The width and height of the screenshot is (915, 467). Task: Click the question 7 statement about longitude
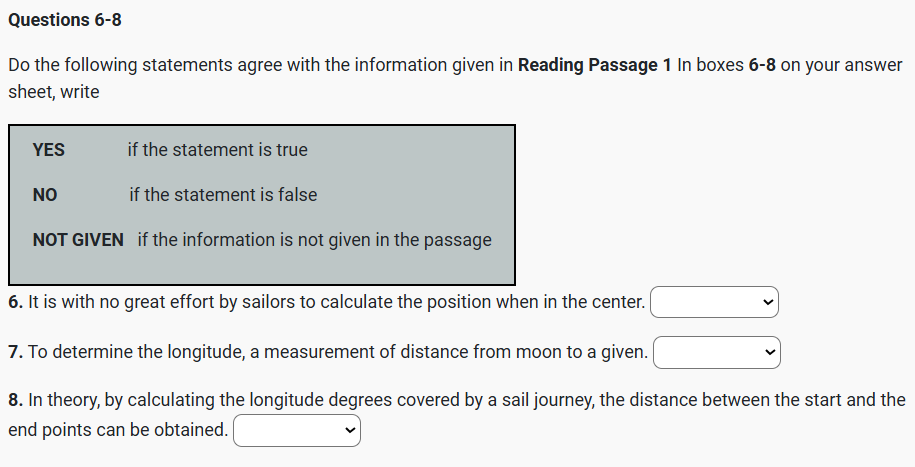tap(338, 352)
